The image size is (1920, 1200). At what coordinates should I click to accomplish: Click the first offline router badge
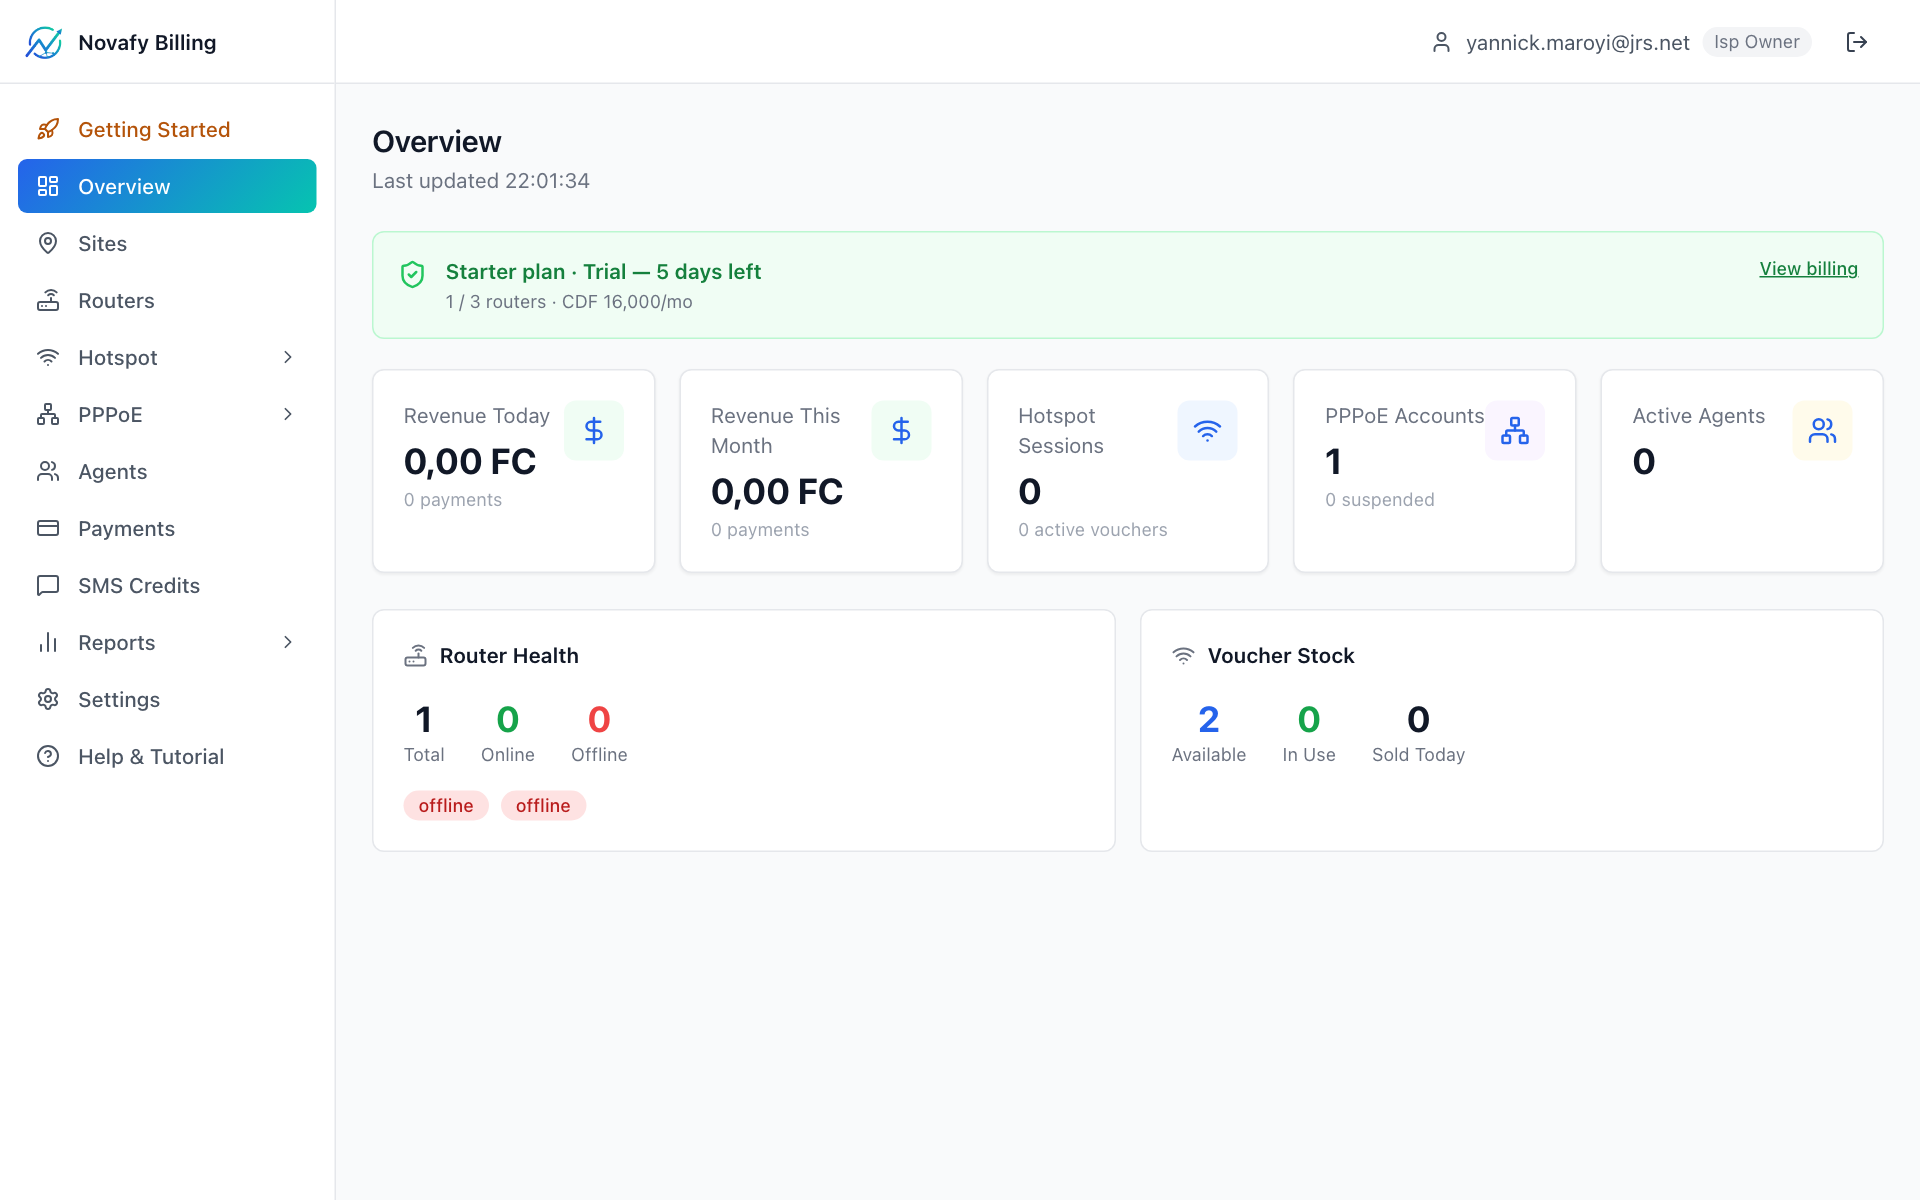point(446,805)
